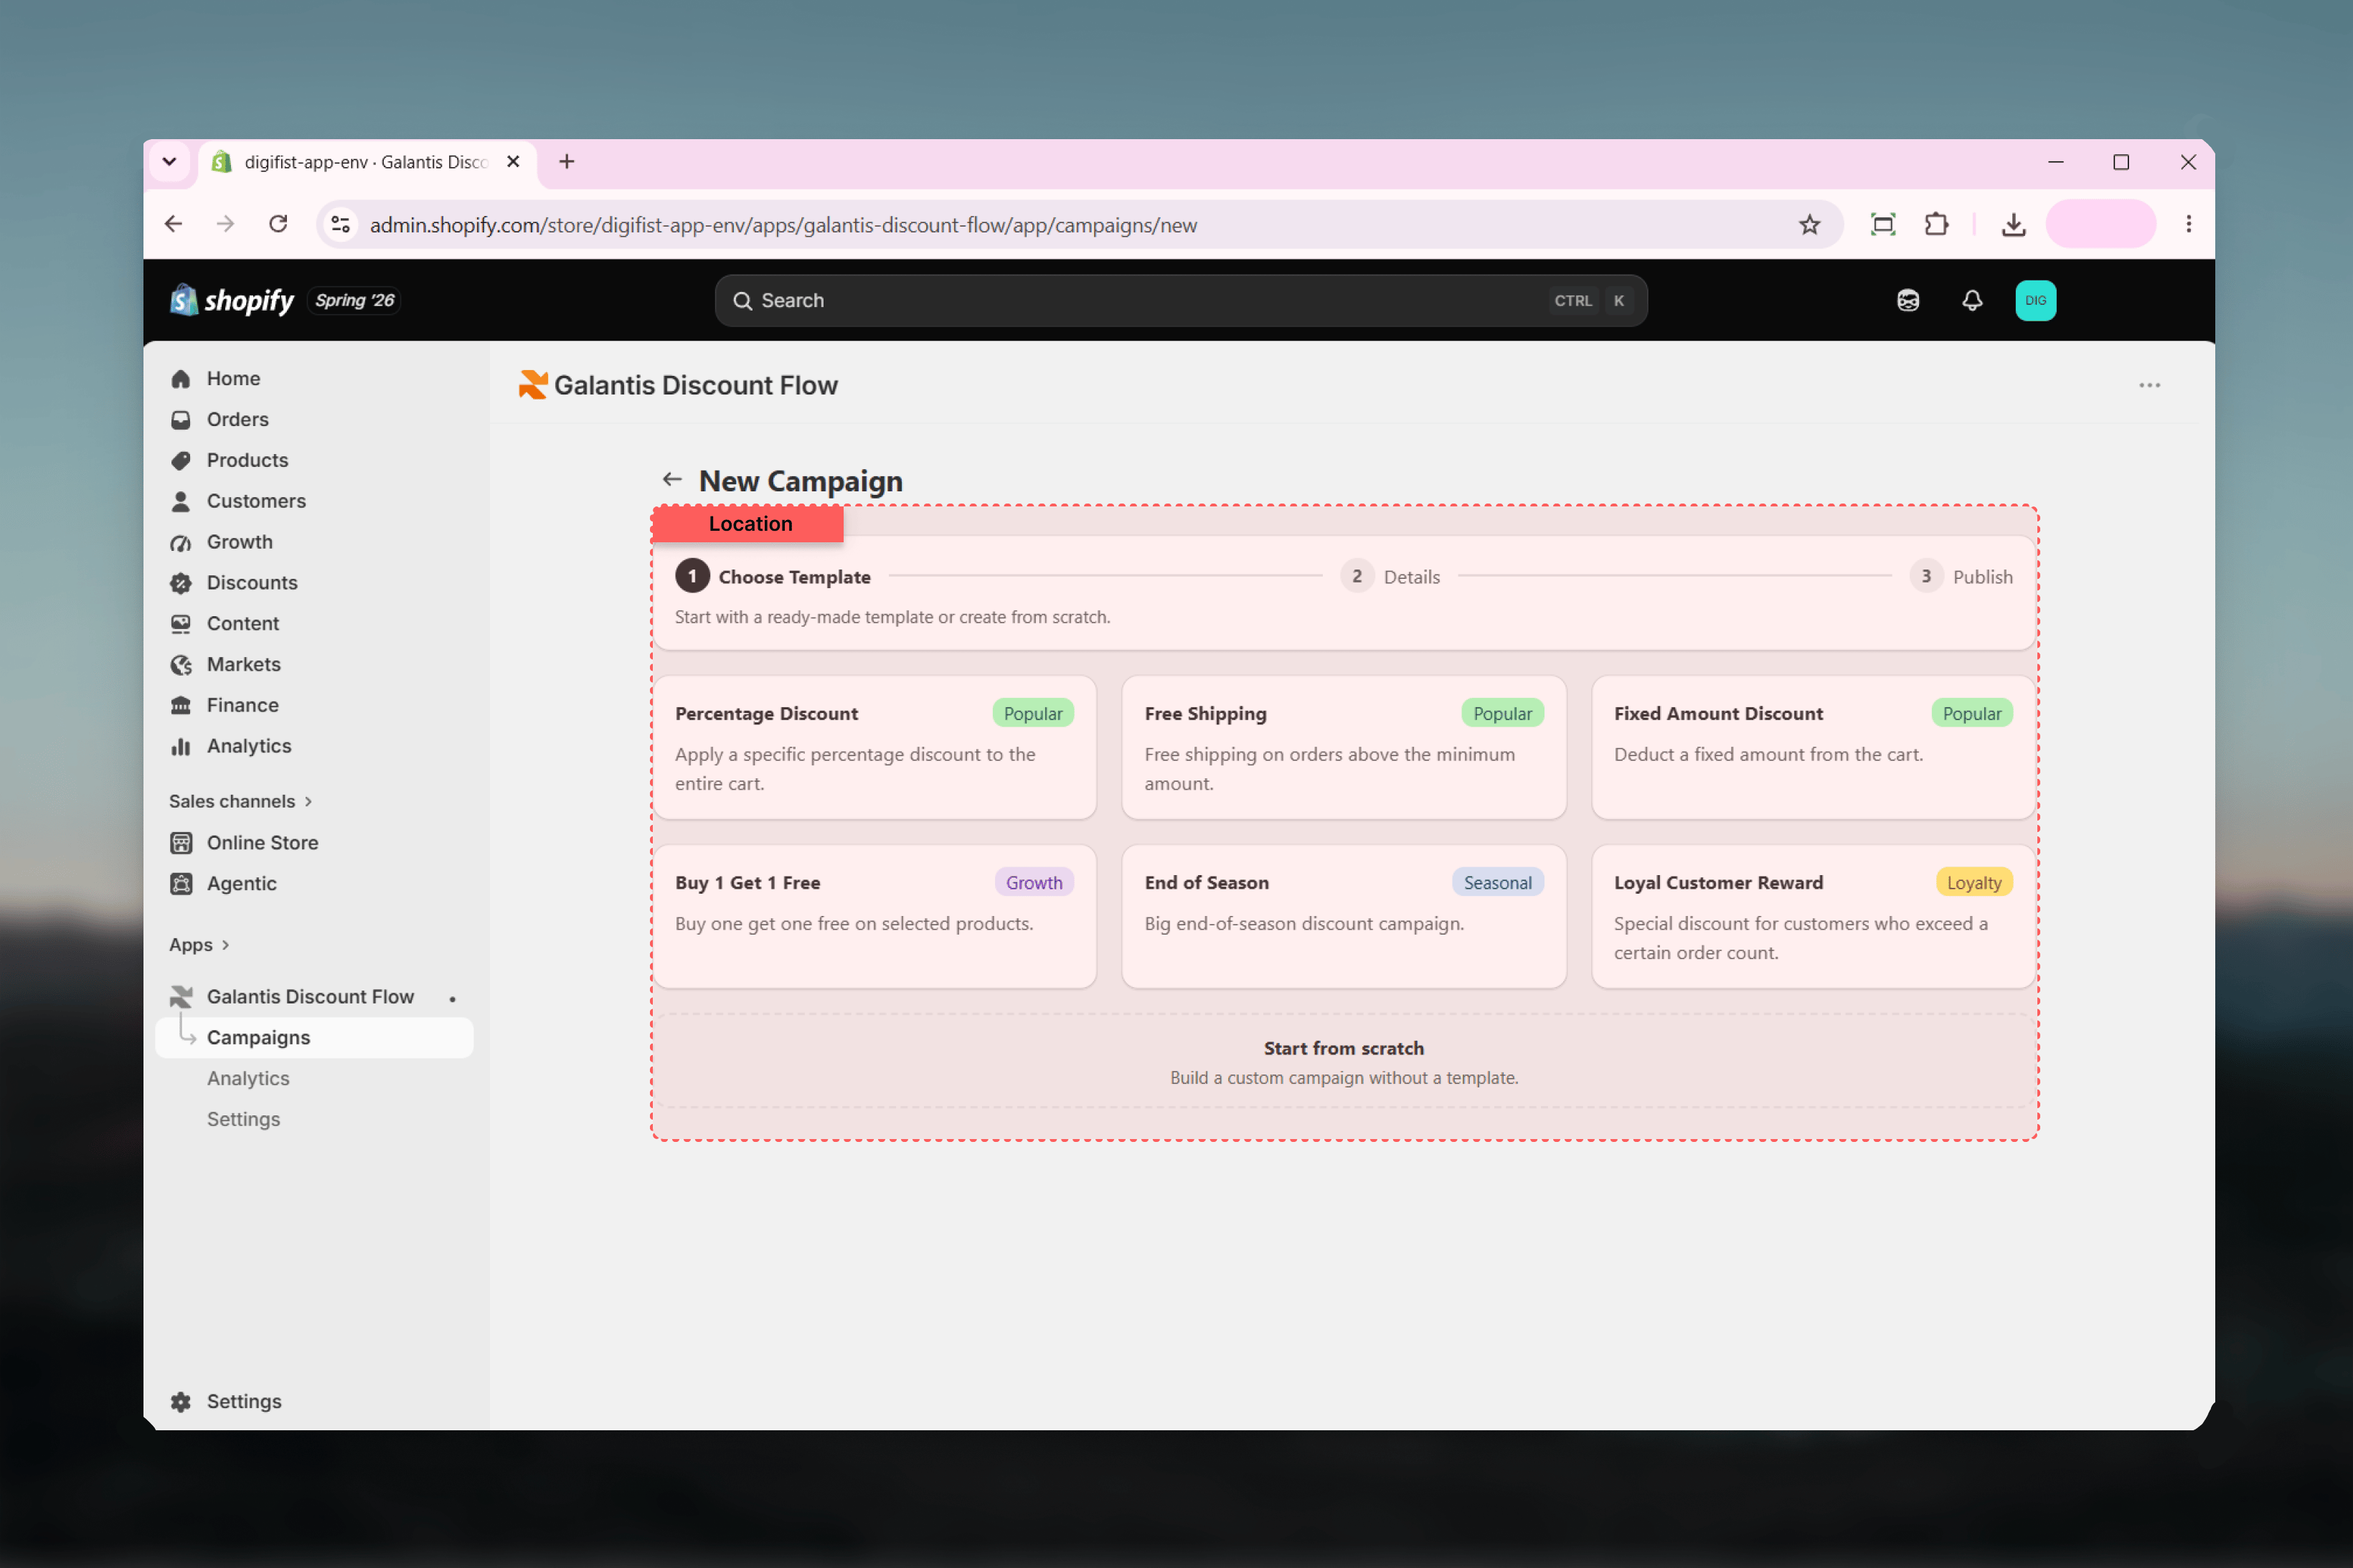Expand Sales channels section
The image size is (2353, 1568).
pos(241,801)
